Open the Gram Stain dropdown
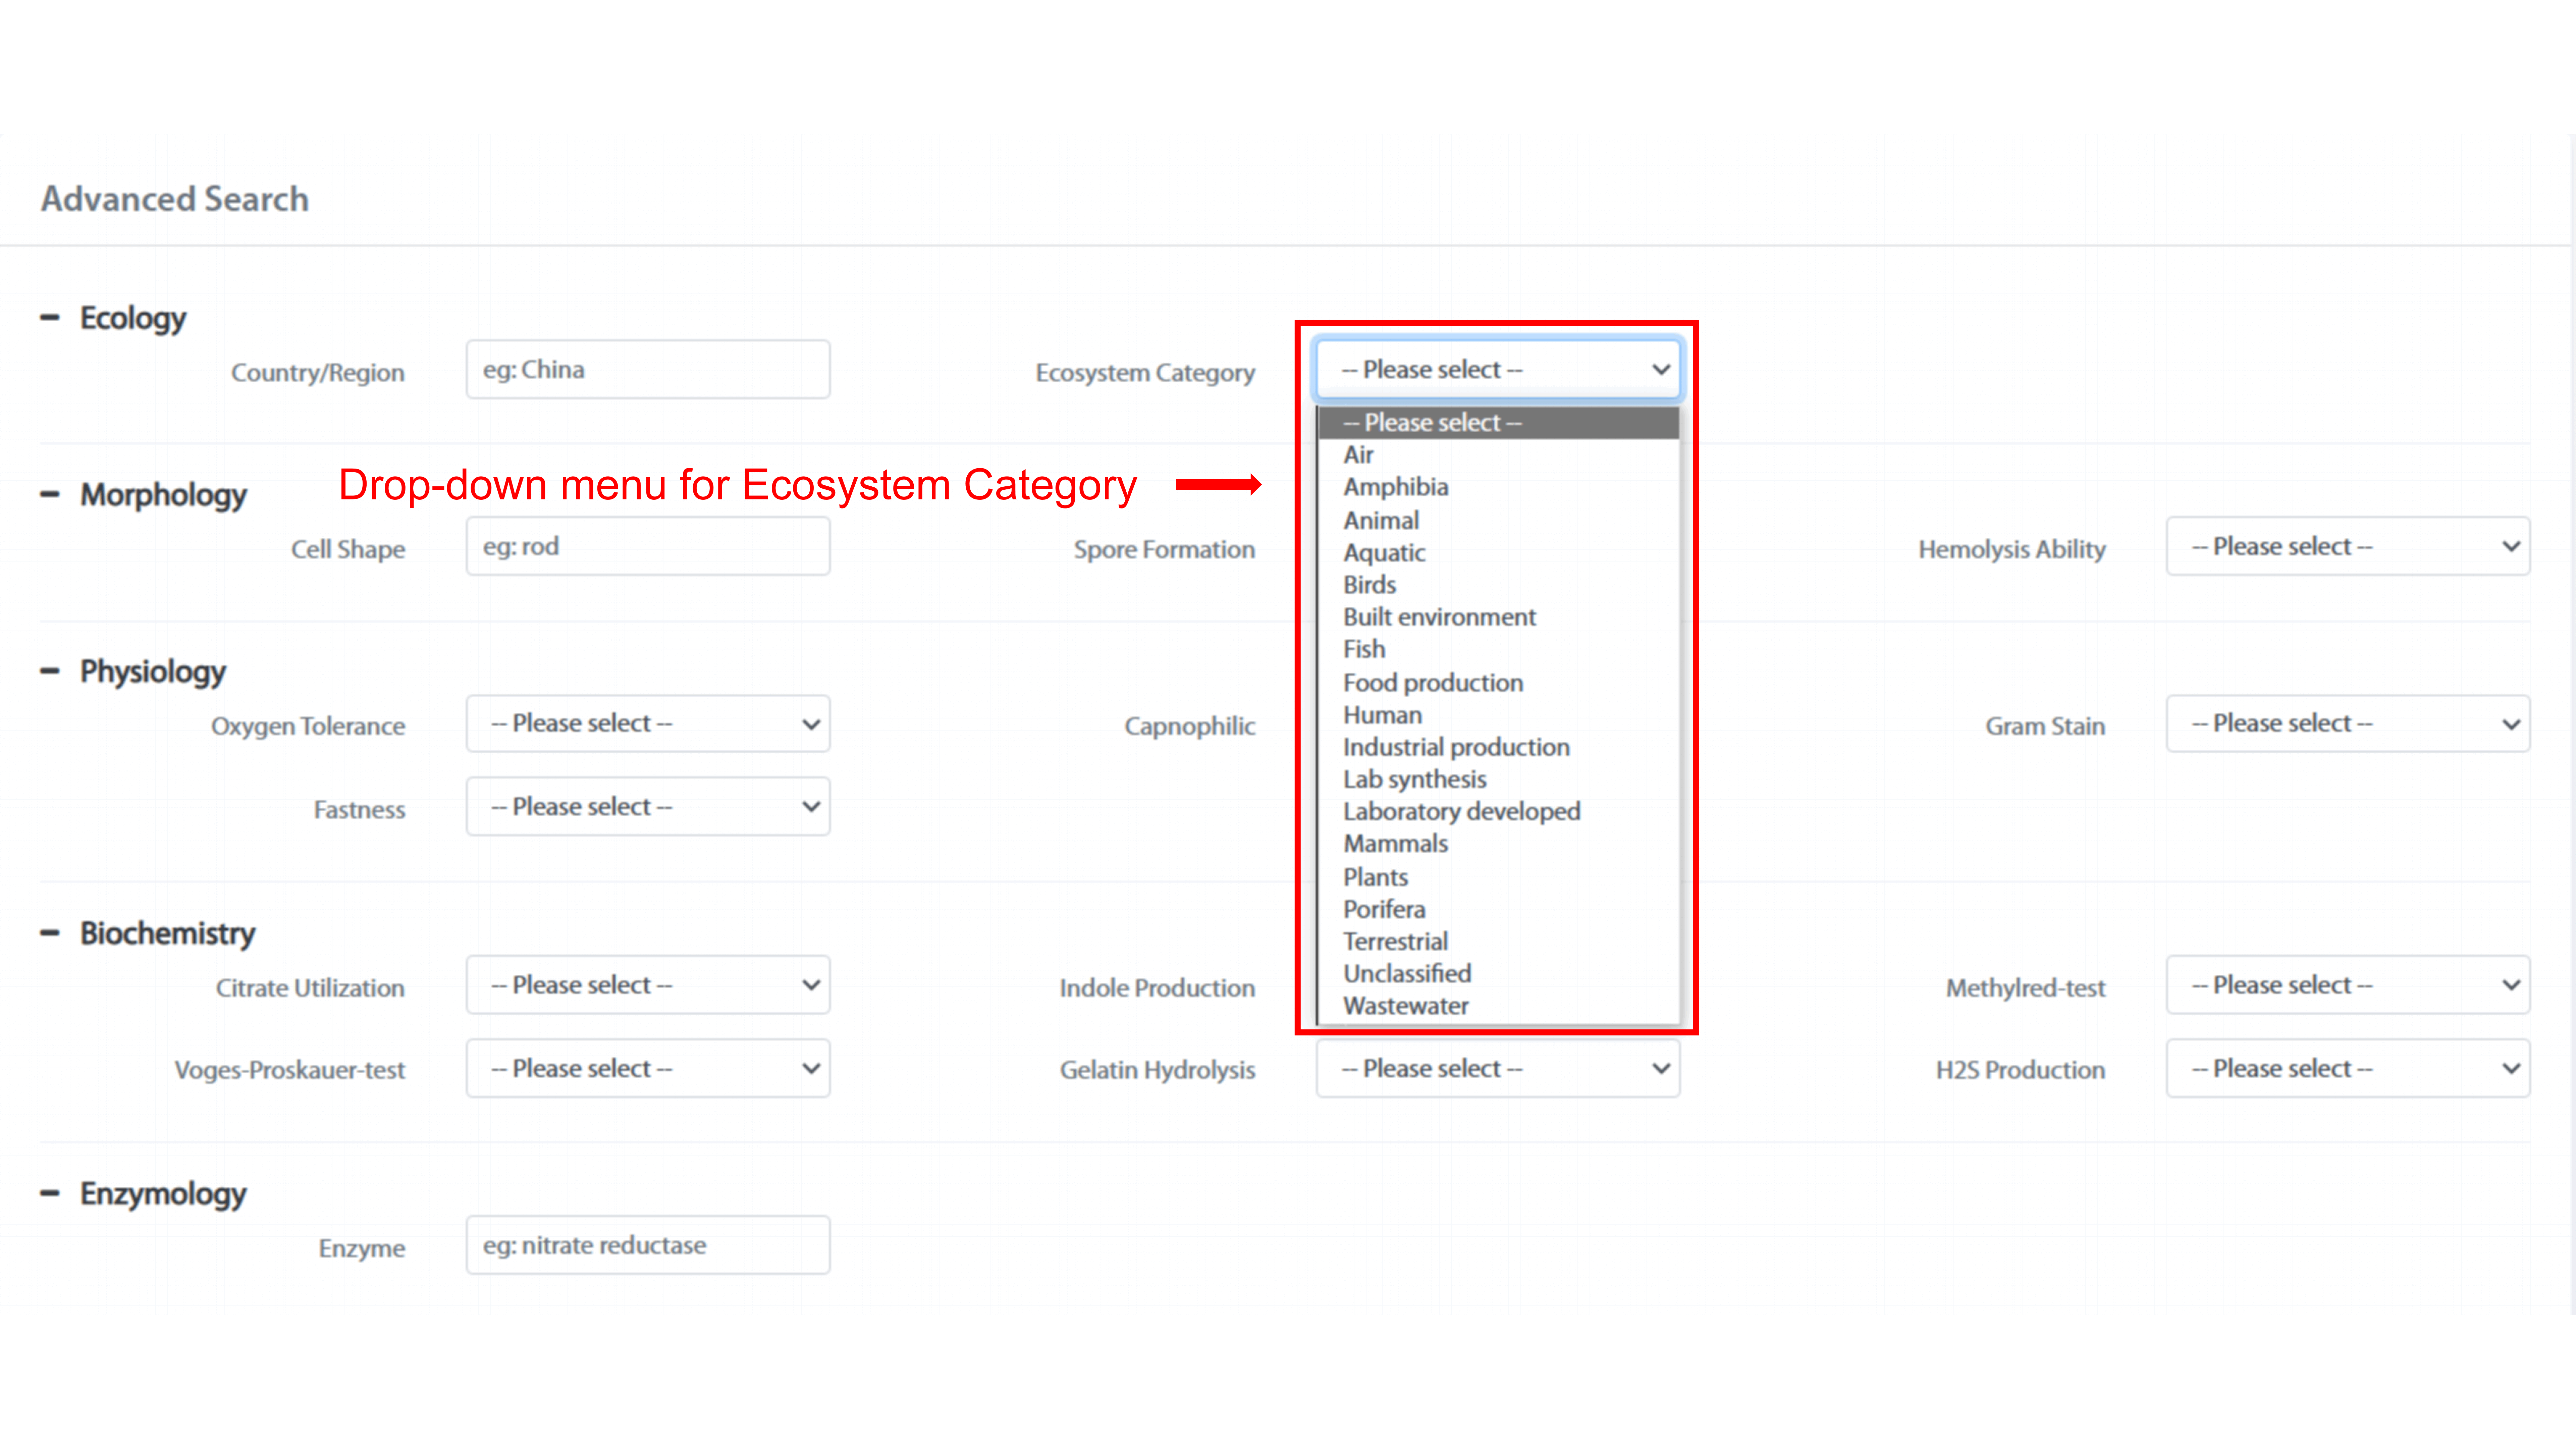This screenshot has width=2576, height=1449. [2348, 723]
